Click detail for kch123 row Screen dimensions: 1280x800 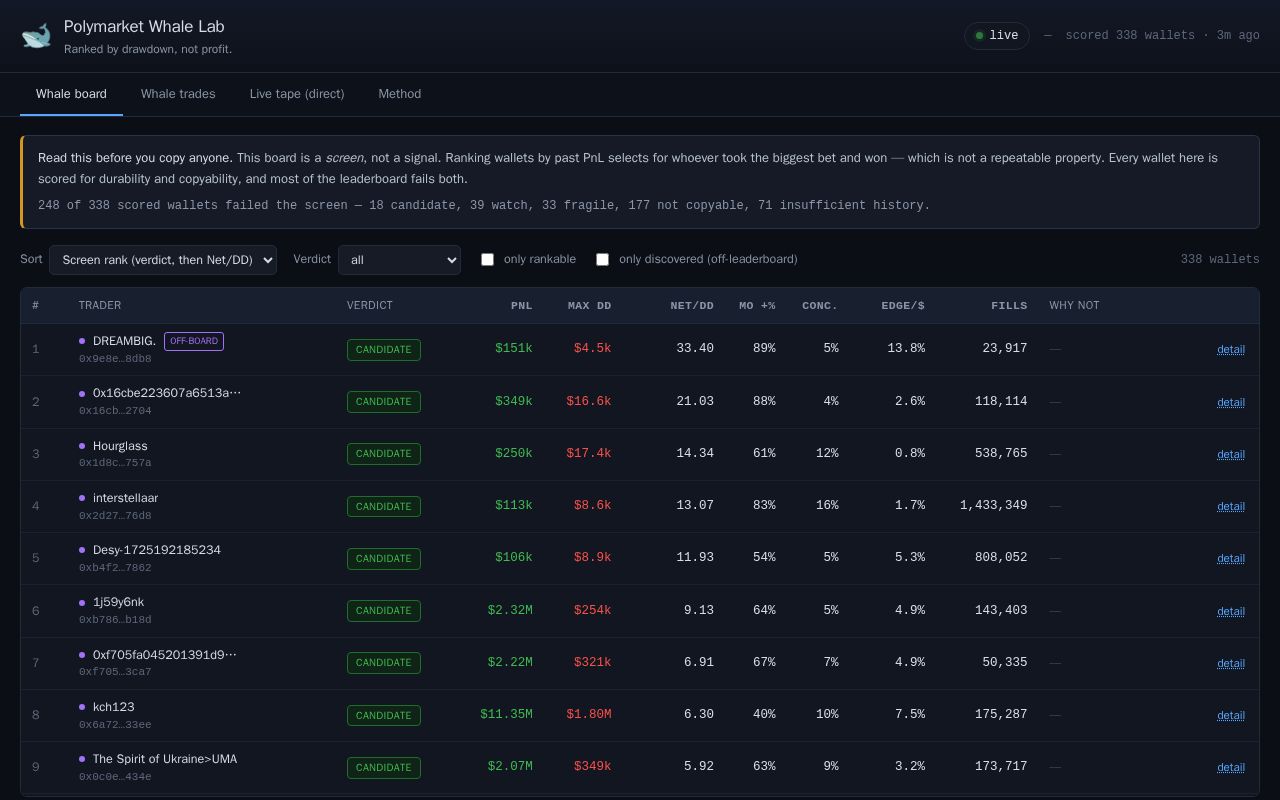click(1231, 715)
